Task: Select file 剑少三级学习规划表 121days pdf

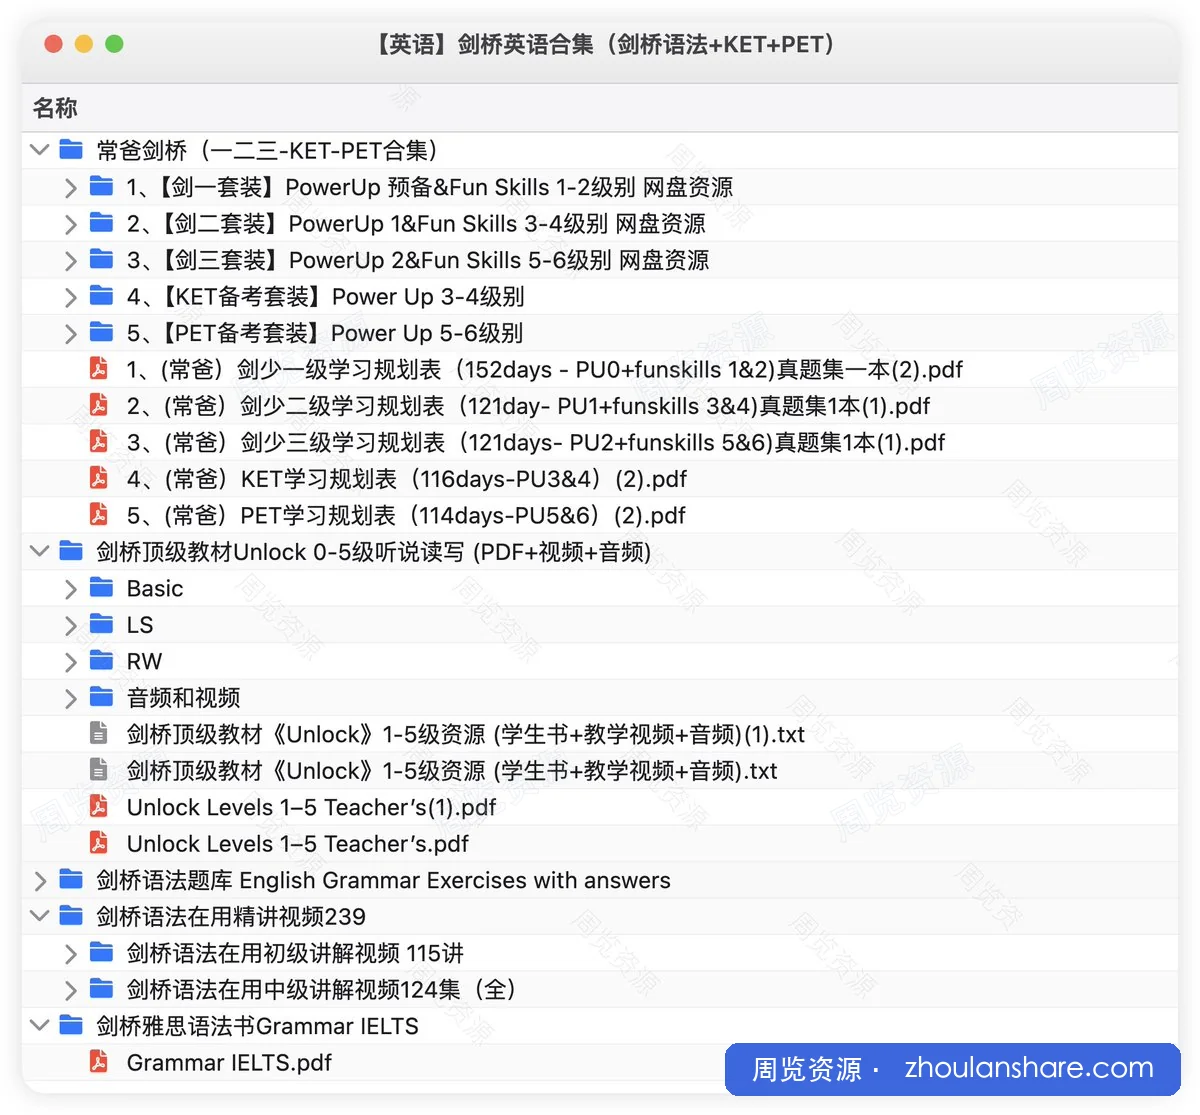Action: (x=536, y=443)
